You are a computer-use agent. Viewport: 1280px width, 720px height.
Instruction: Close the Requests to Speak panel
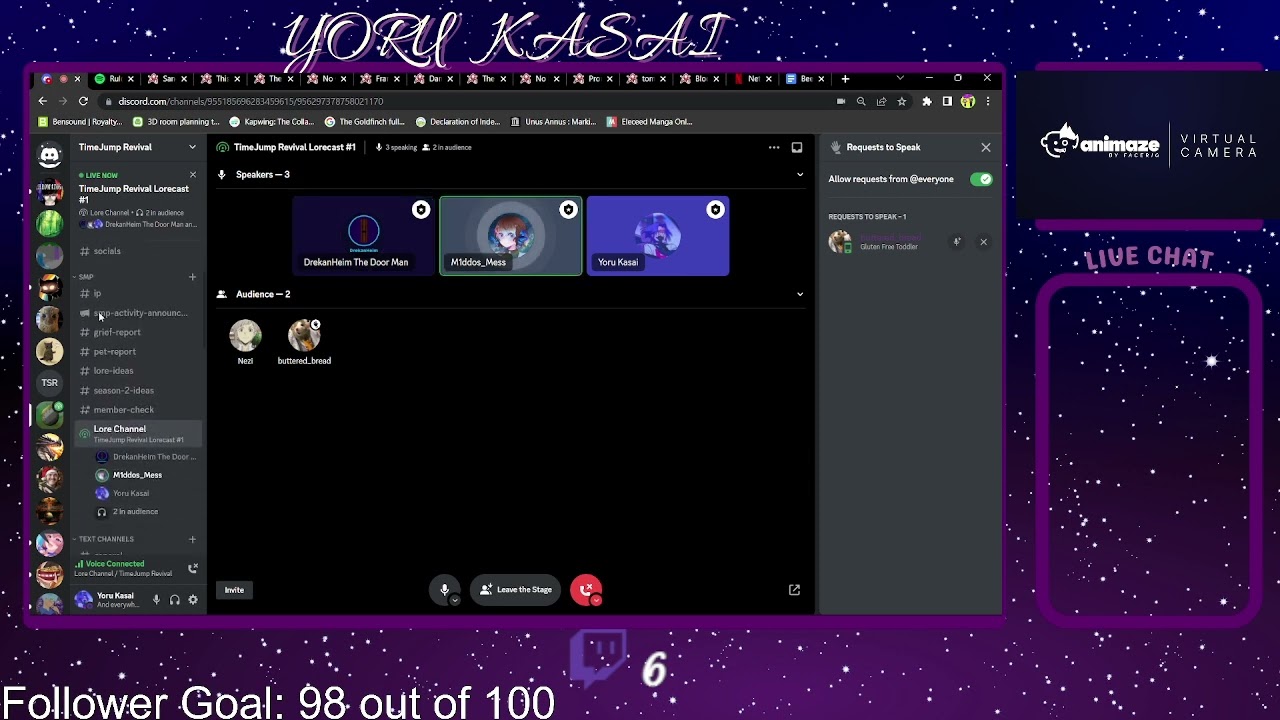(986, 147)
